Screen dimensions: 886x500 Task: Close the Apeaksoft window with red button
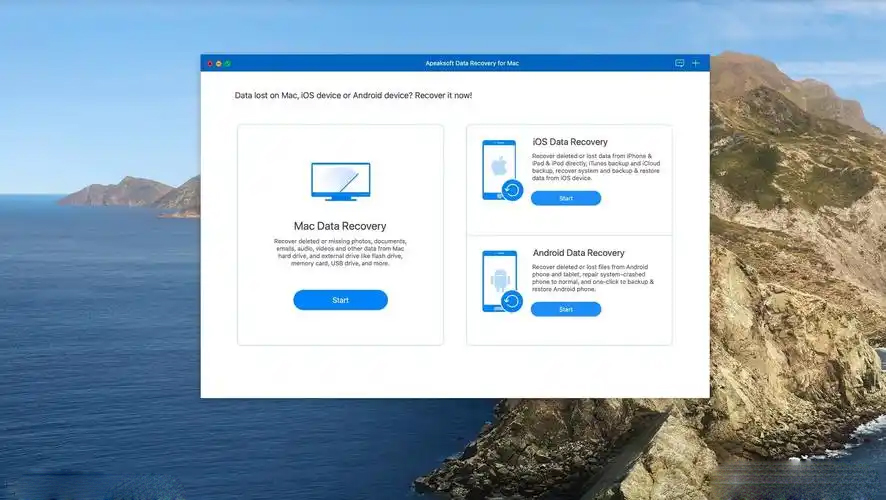pyautogui.click(x=210, y=64)
